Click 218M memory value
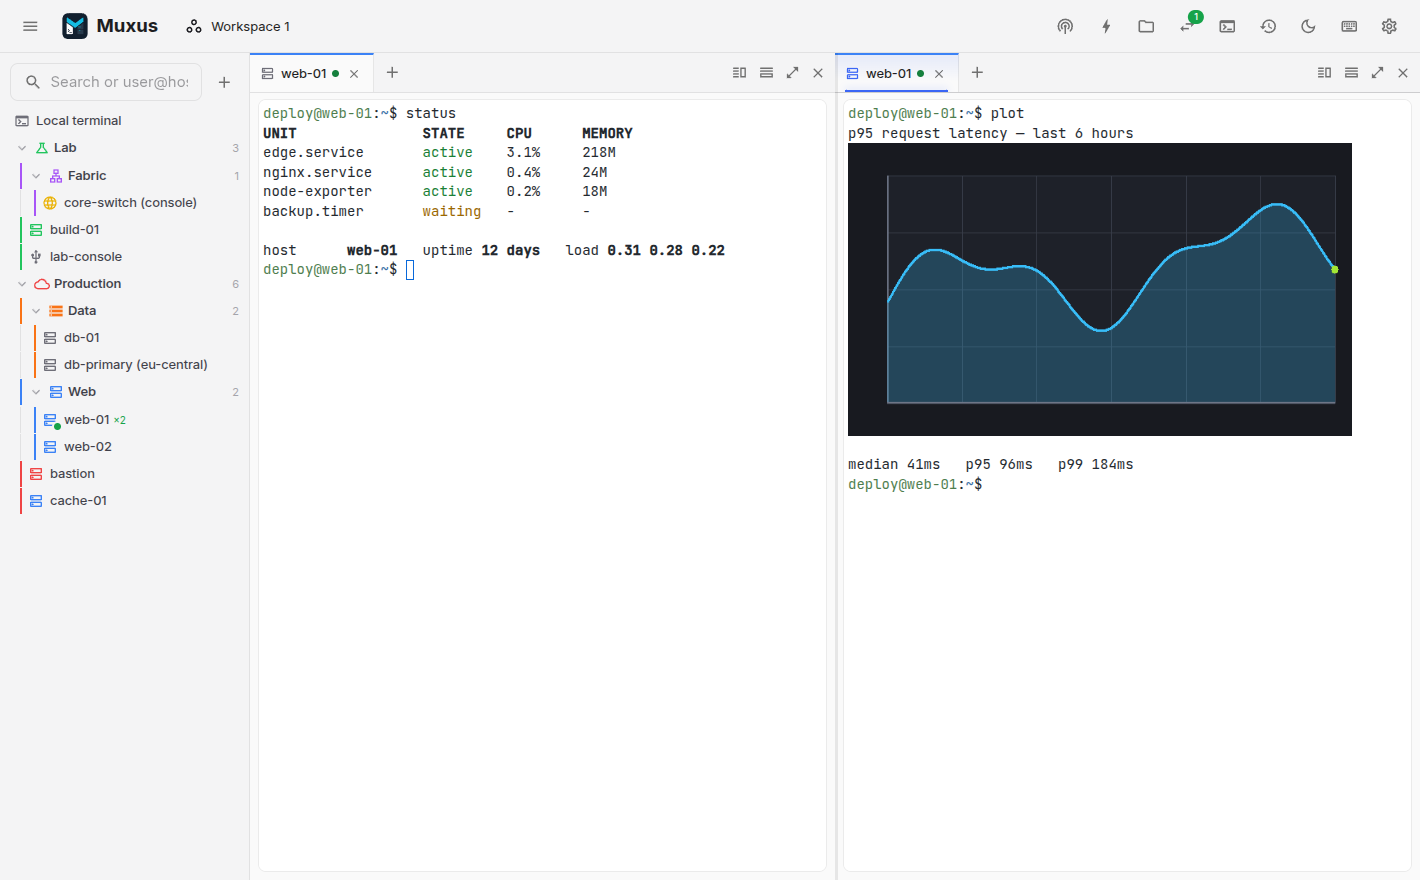Screen dimensions: 1420x880 tap(599, 153)
